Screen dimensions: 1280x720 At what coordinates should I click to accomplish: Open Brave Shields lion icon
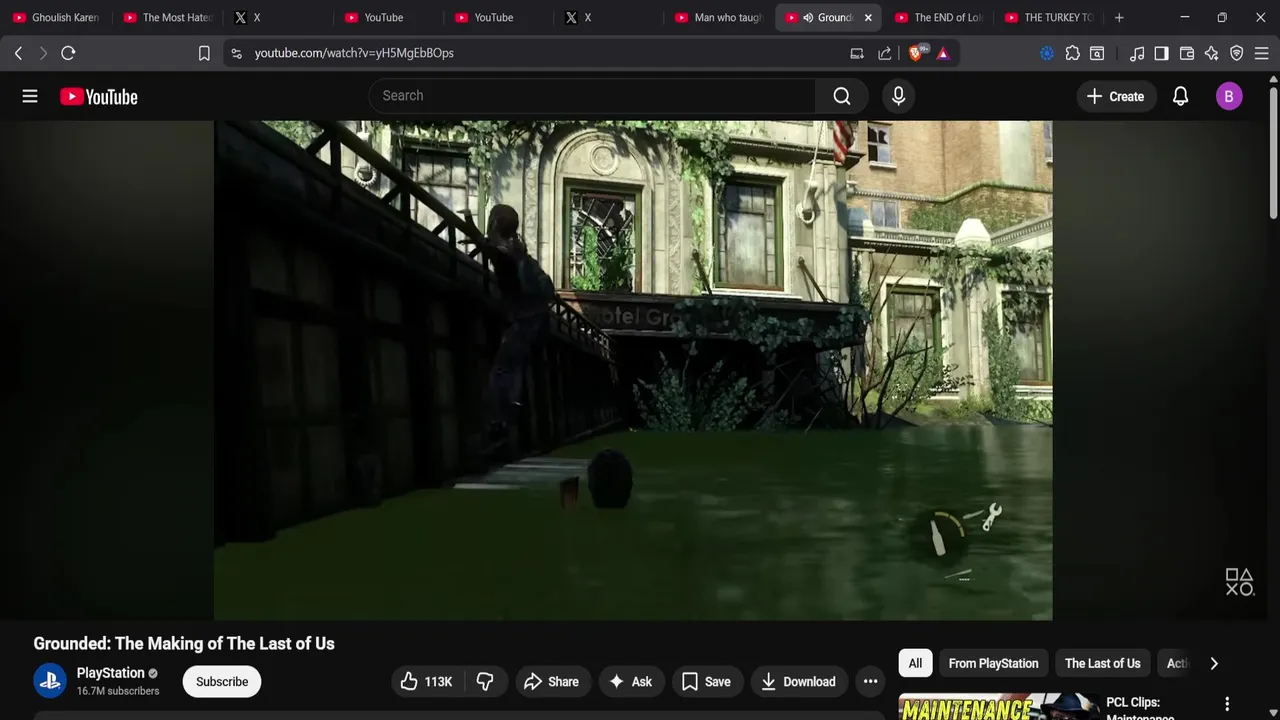916,53
